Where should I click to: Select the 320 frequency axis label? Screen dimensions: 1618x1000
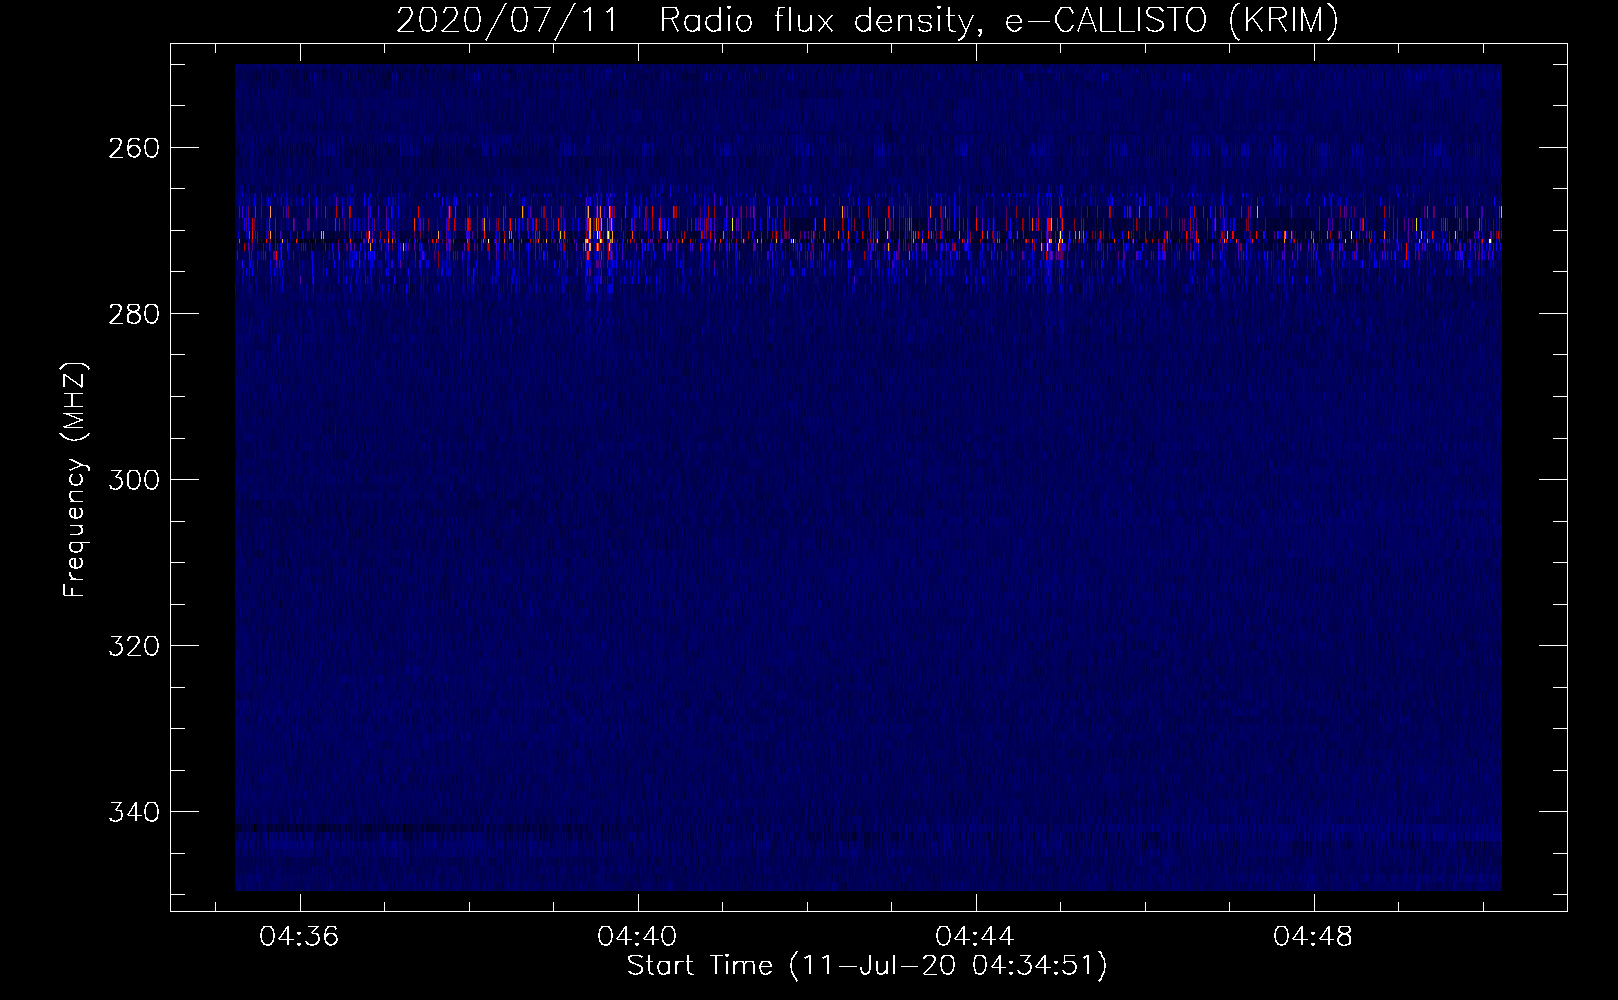coord(133,646)
